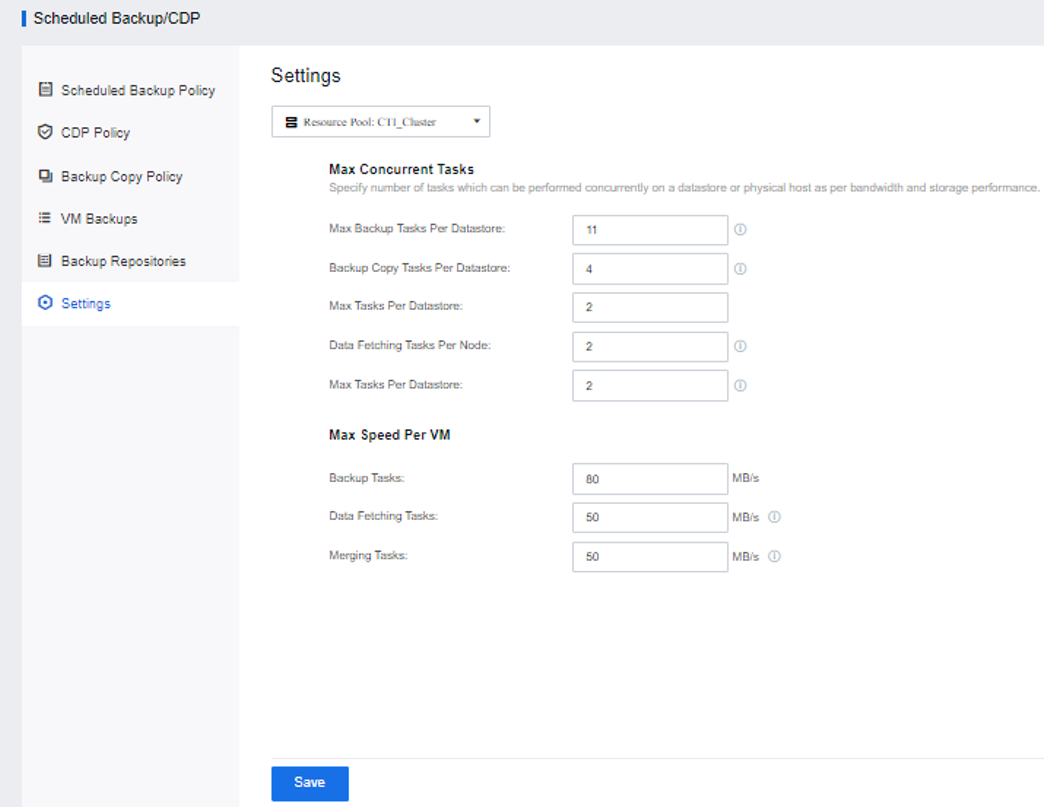
Task: Click the Settings gear icon in sidebar
Action: pos(45,303)
